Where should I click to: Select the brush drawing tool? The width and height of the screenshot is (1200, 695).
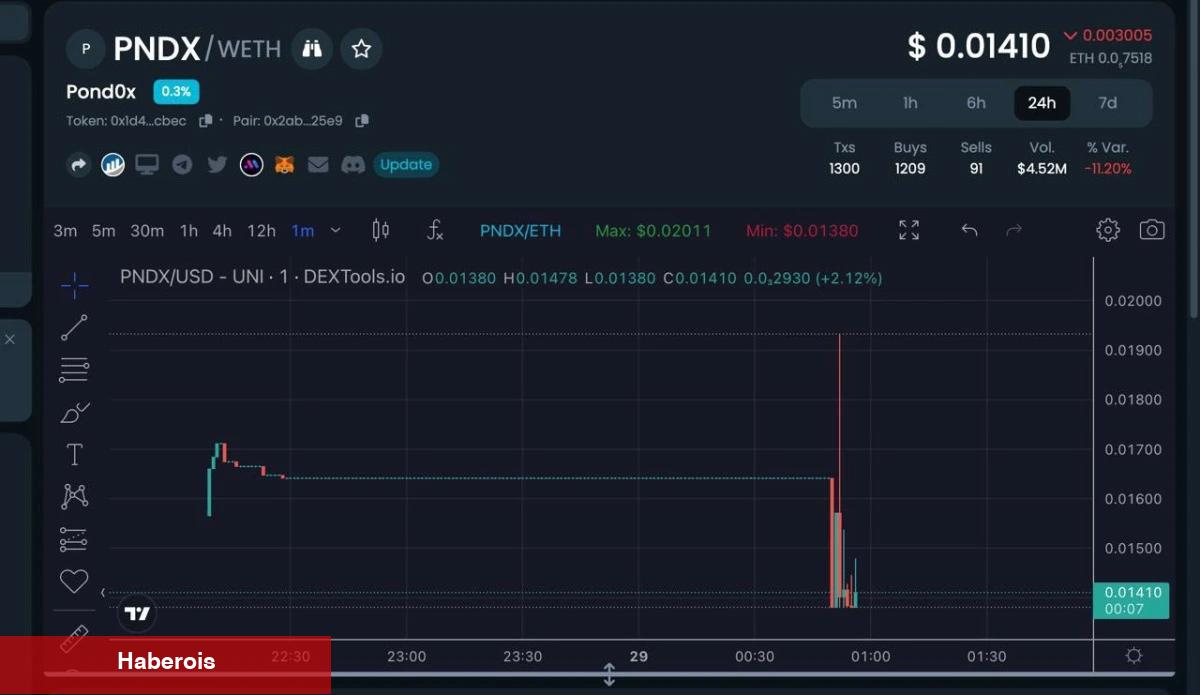(74, 412)
